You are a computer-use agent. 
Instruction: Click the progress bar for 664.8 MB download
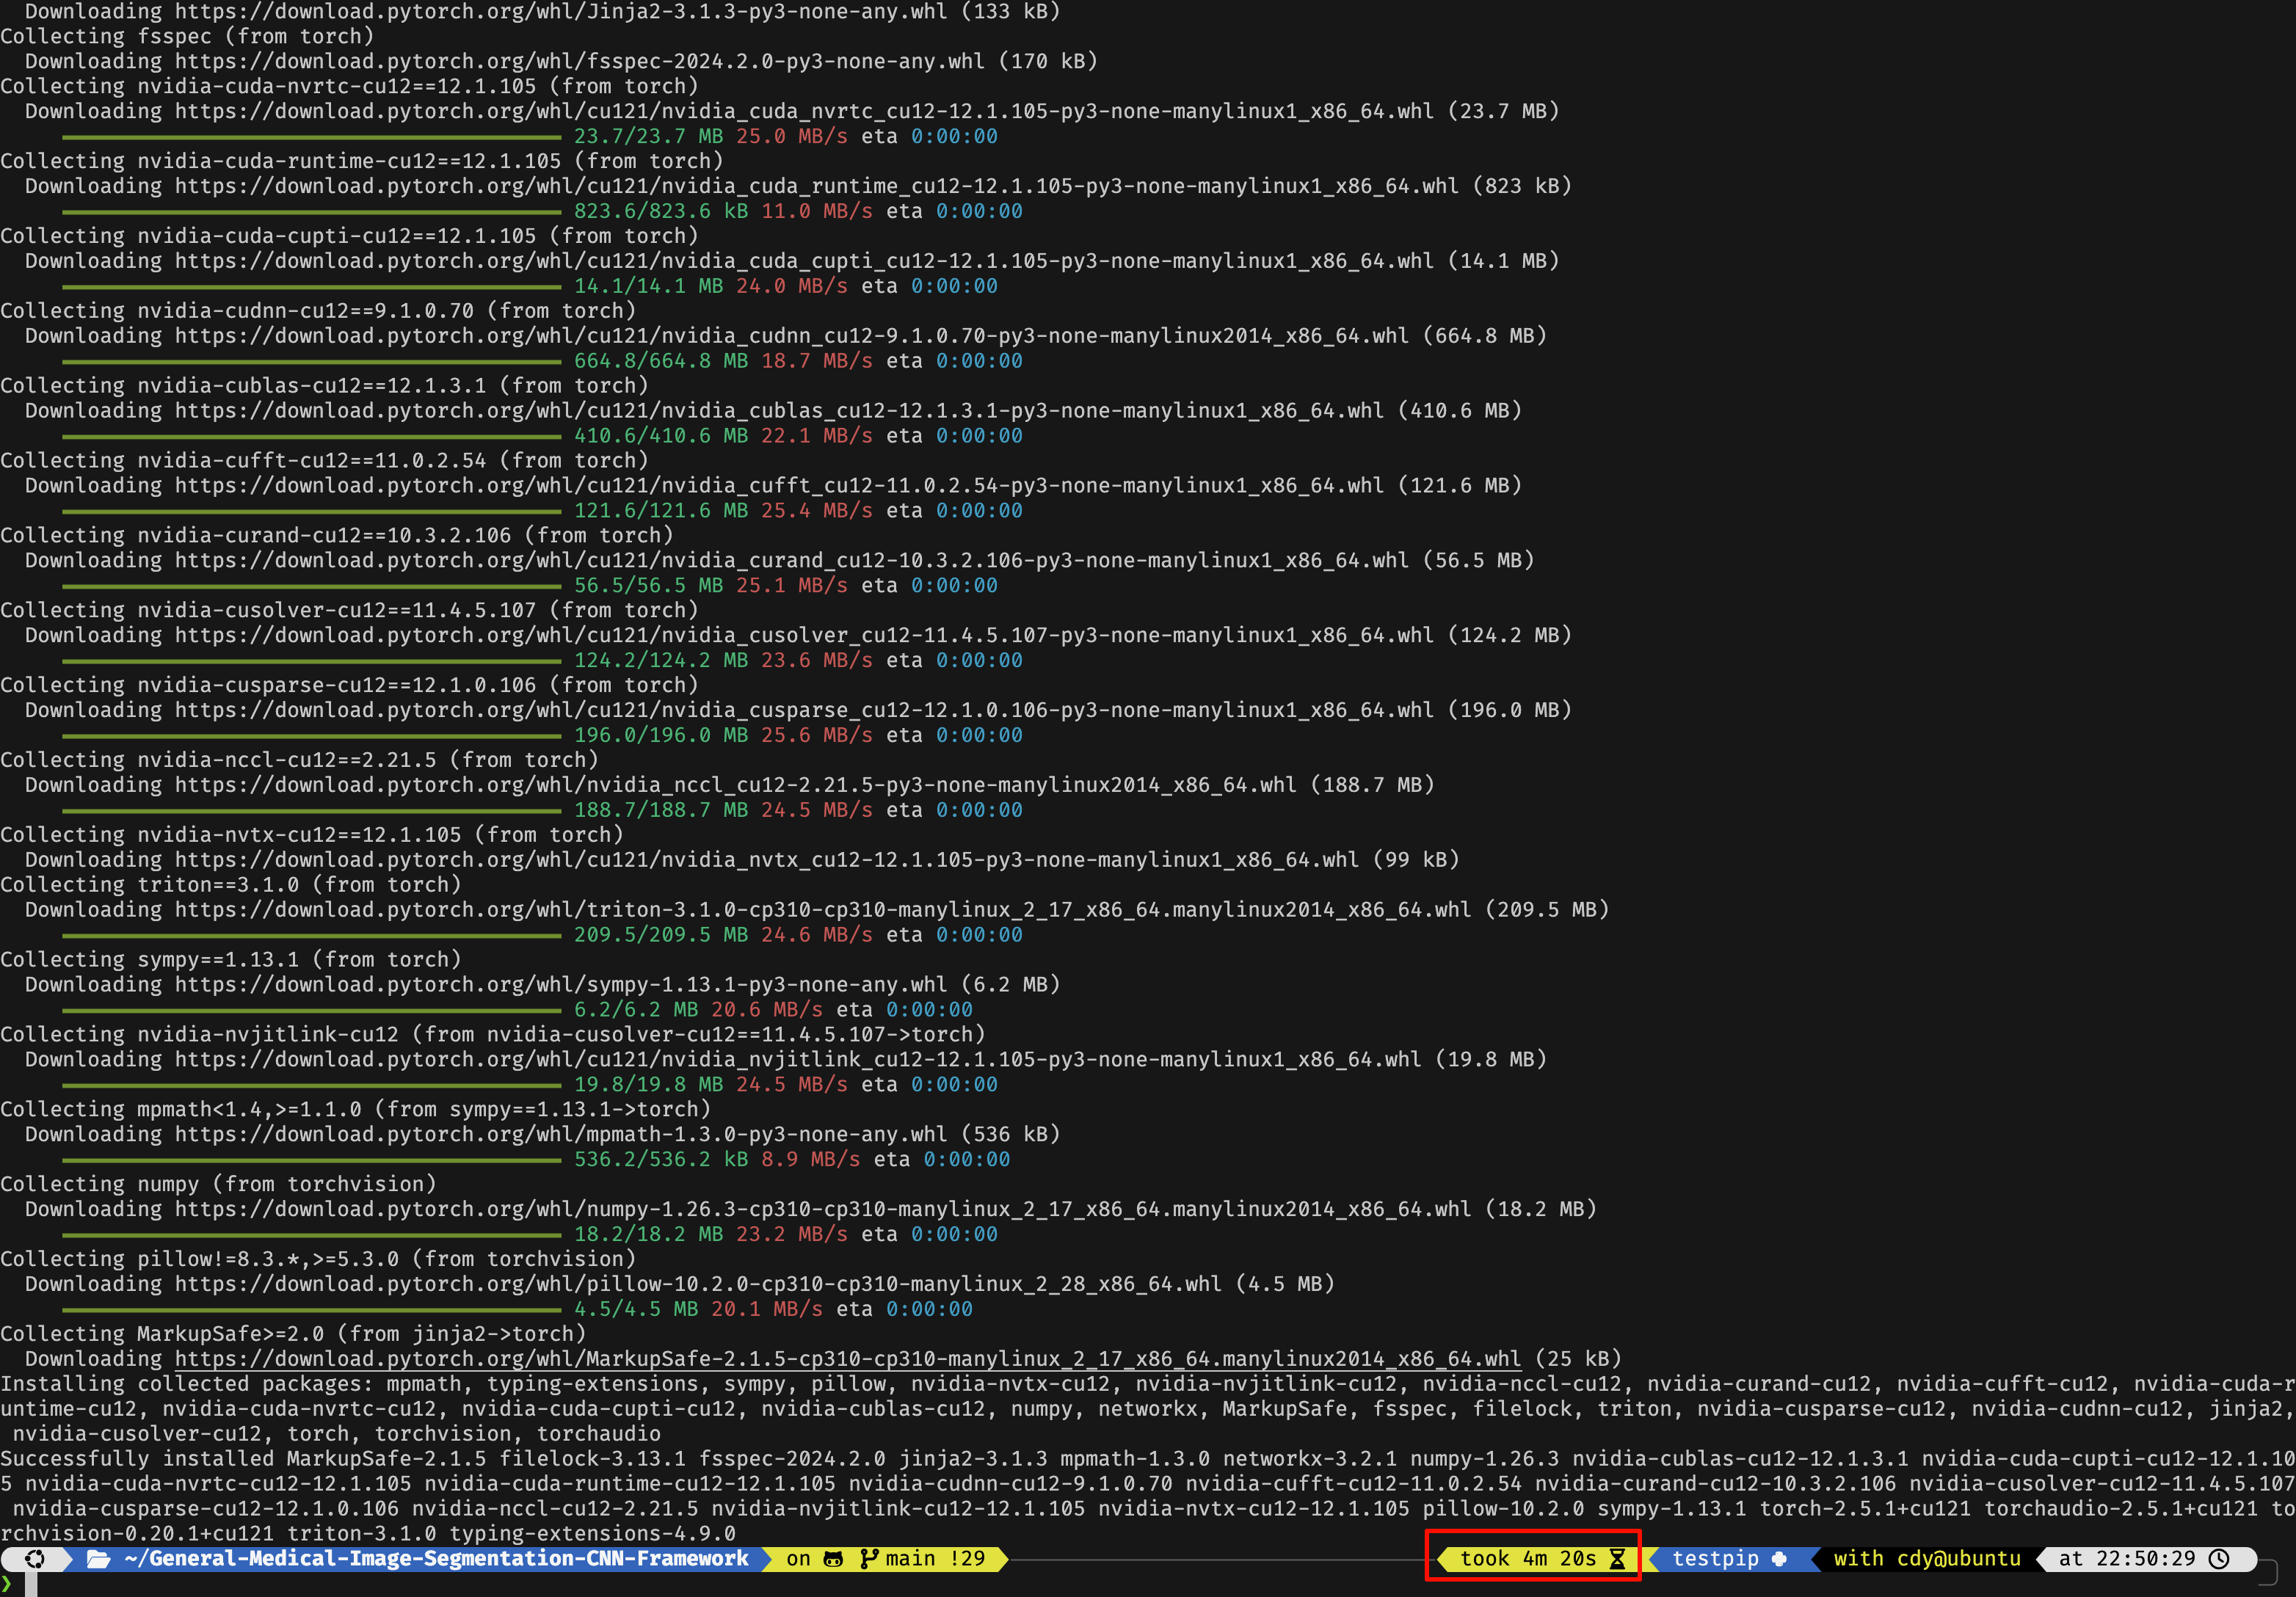pyautogui.click(x=311, y=361)
